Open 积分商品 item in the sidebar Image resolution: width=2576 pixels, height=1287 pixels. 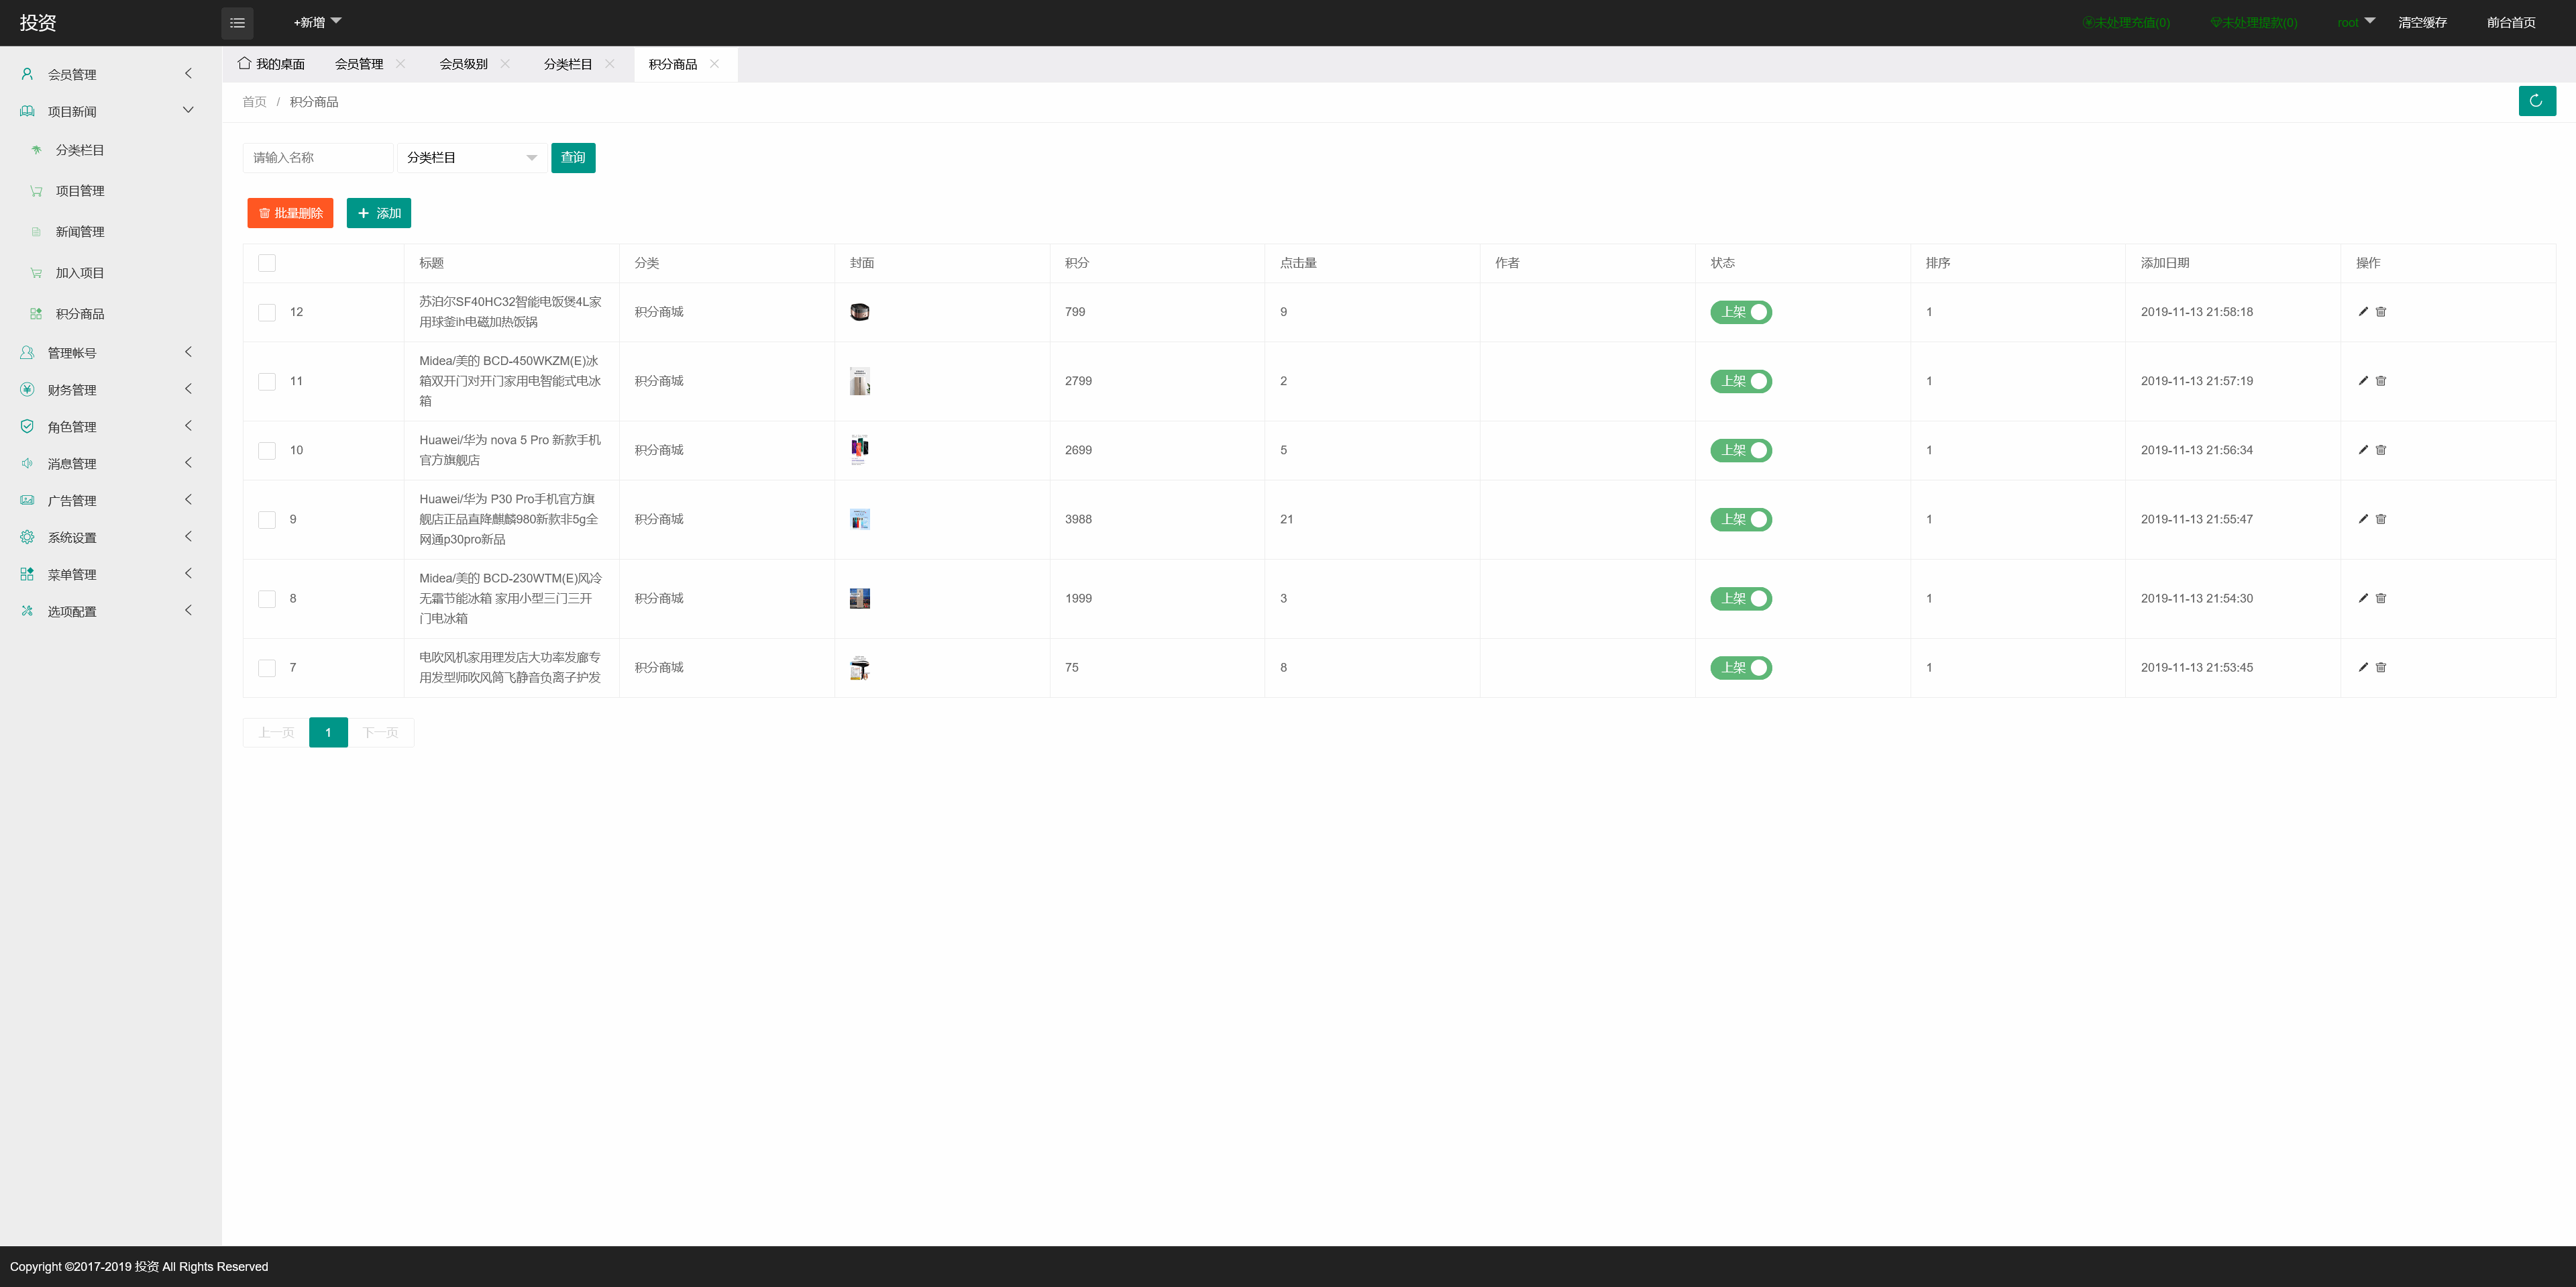pos(80,314)
